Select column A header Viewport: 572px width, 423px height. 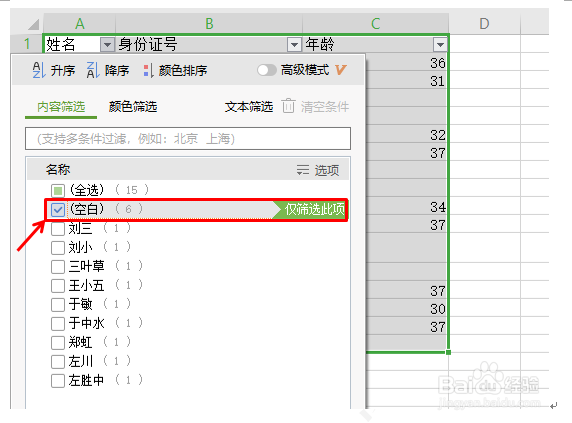[x=80, y=24]
